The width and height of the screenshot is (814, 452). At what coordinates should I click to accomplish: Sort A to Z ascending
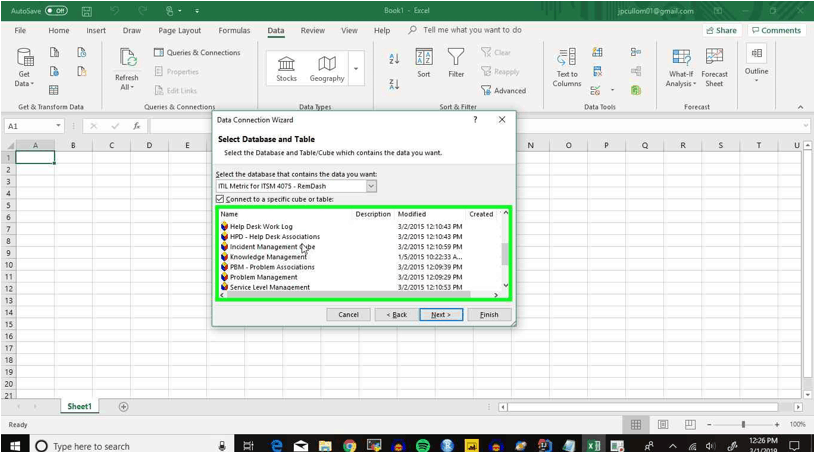[394, 59]
